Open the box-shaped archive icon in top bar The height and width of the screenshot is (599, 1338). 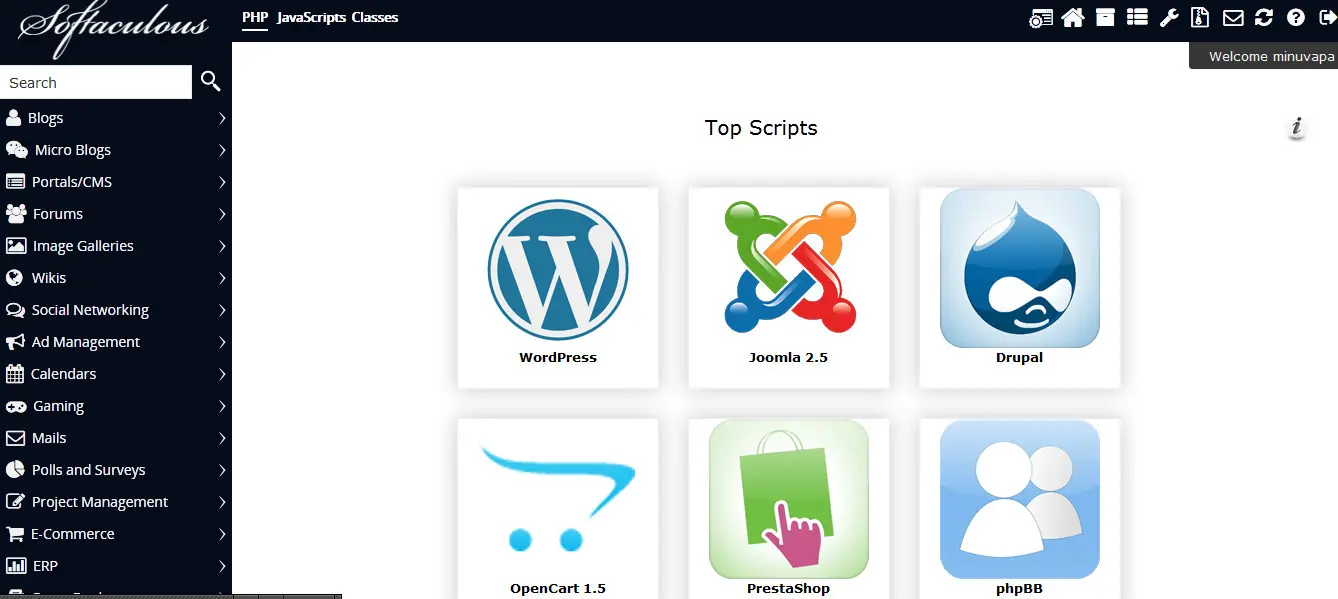coord(1105,17)
